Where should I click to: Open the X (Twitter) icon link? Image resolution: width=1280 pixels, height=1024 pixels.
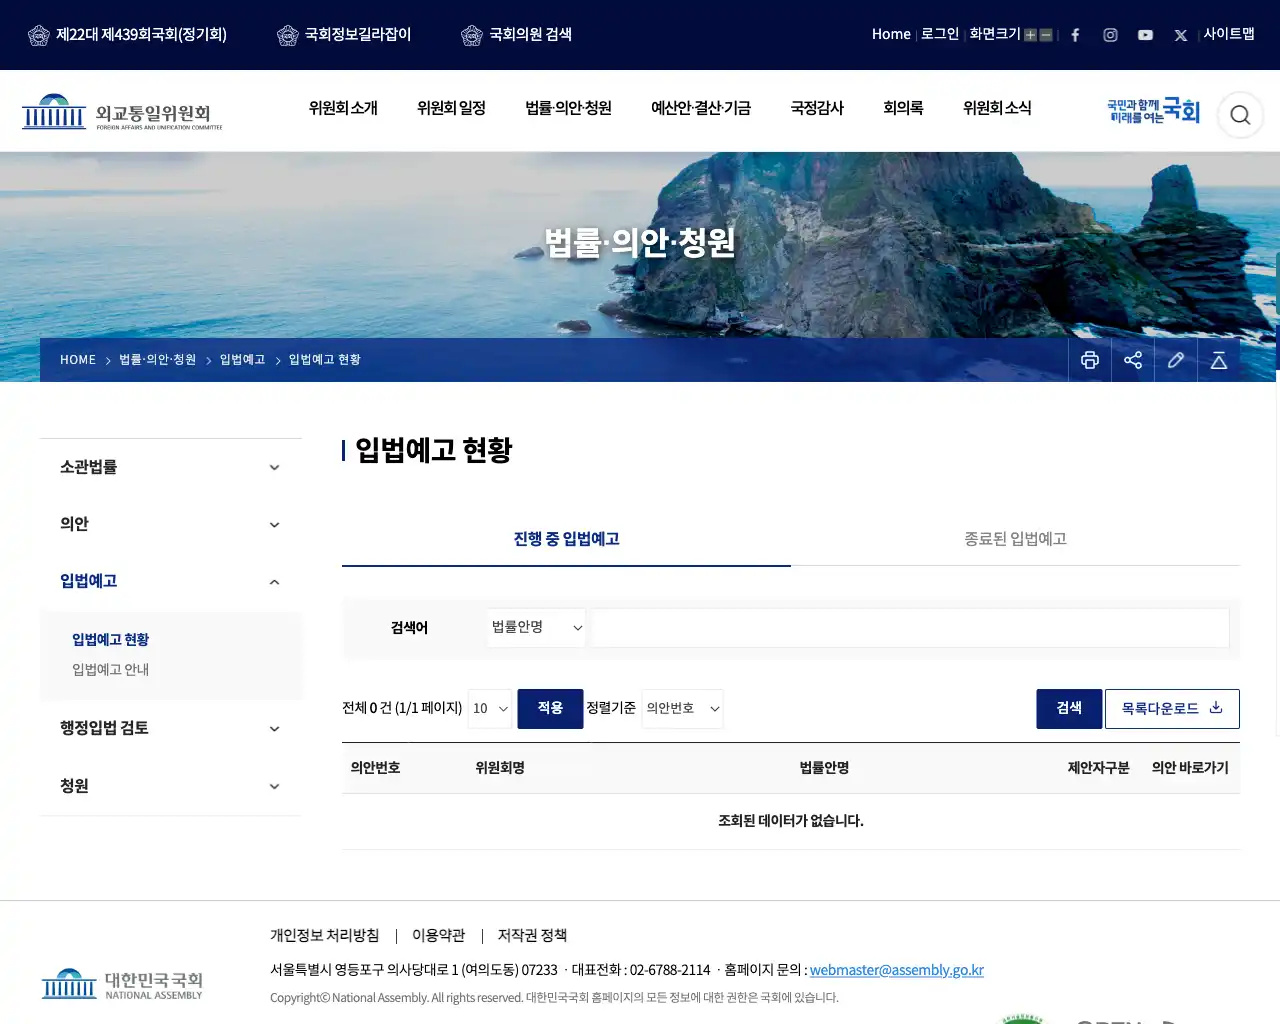(x=1180, y=35)
